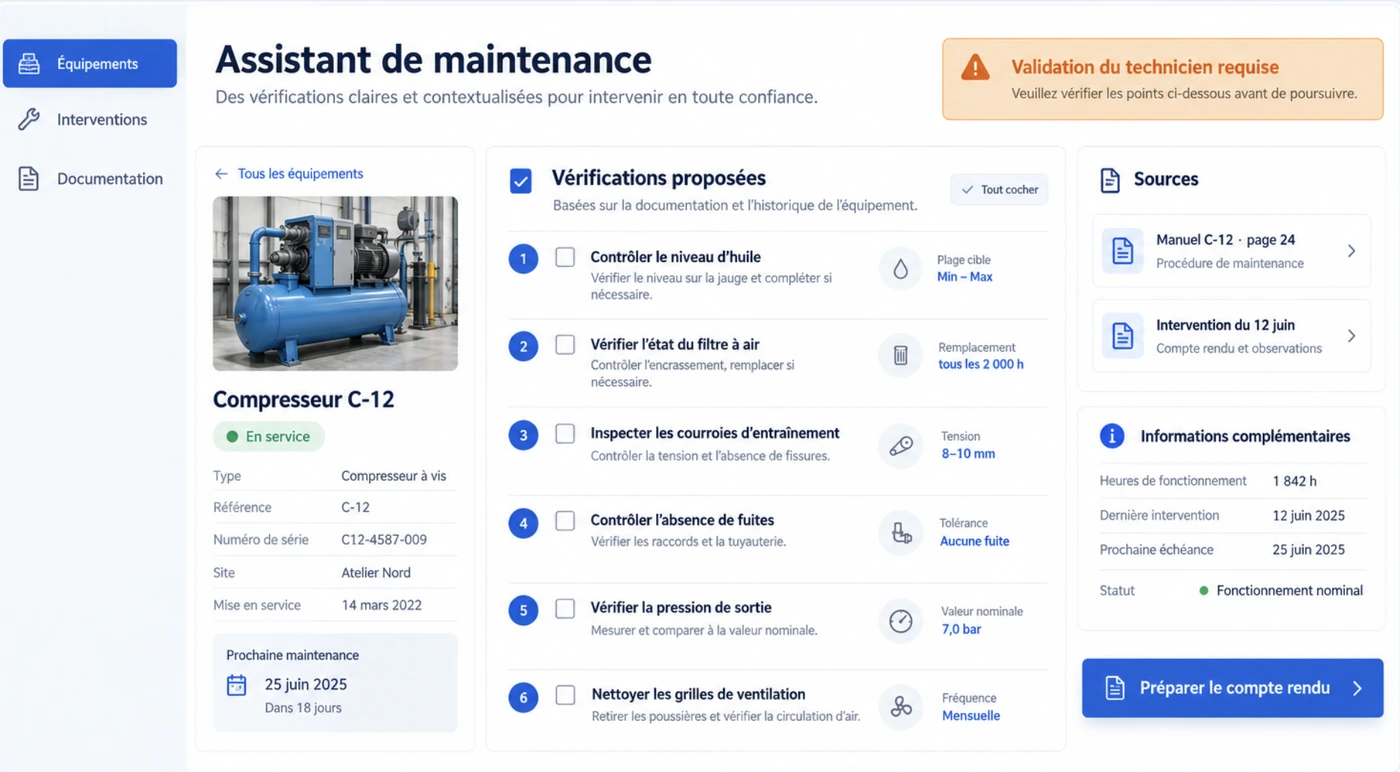This screenshot has height=772, width=1400.
Task: Click the 7,0 bar nominal value
Action: [x=961, y=629]
